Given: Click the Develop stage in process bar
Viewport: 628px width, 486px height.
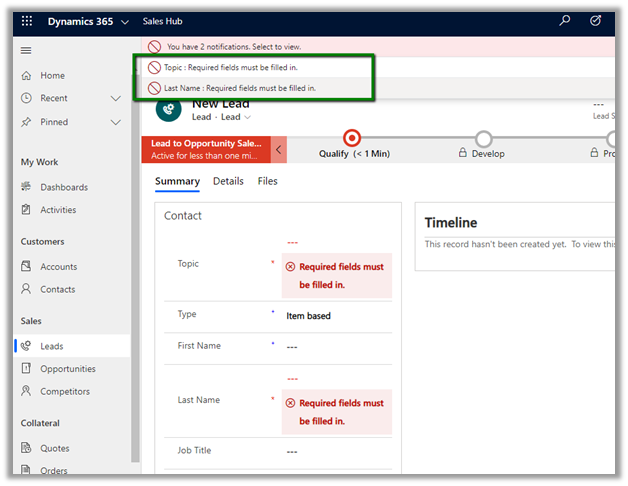Looking at the screenshot, I should pos(484,139).
